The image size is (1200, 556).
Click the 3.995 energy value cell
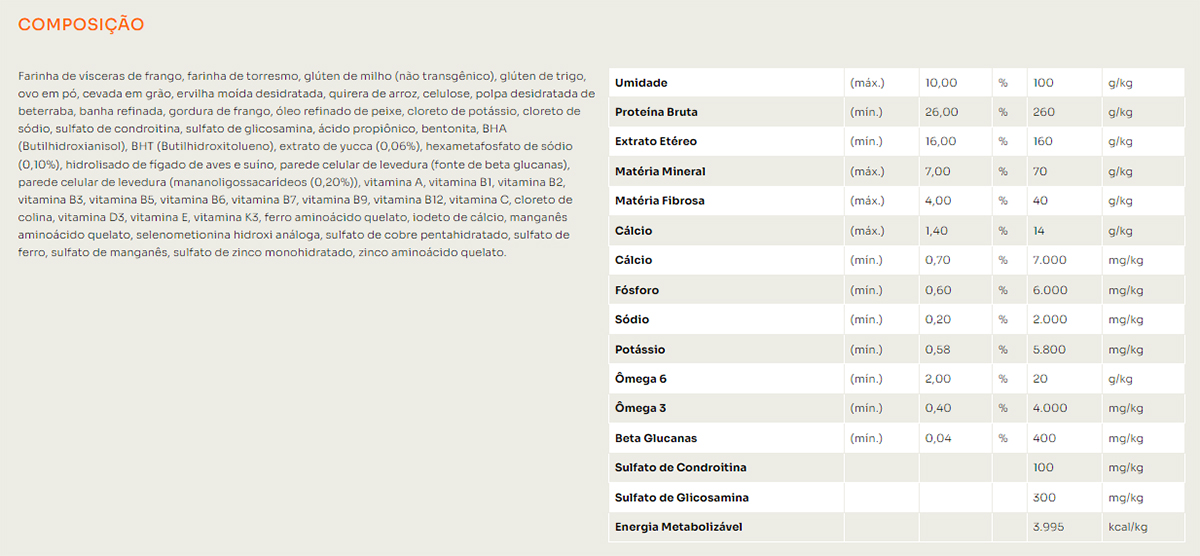(x=1050, y=527)
